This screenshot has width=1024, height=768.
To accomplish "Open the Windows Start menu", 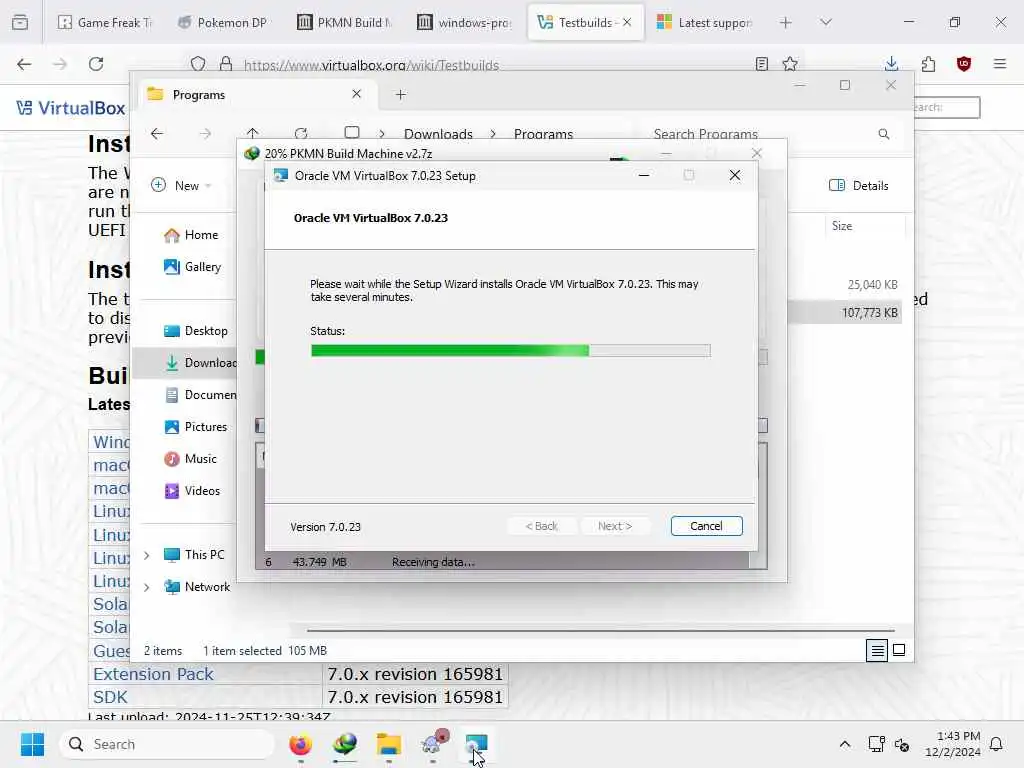I will coord(32,744).
